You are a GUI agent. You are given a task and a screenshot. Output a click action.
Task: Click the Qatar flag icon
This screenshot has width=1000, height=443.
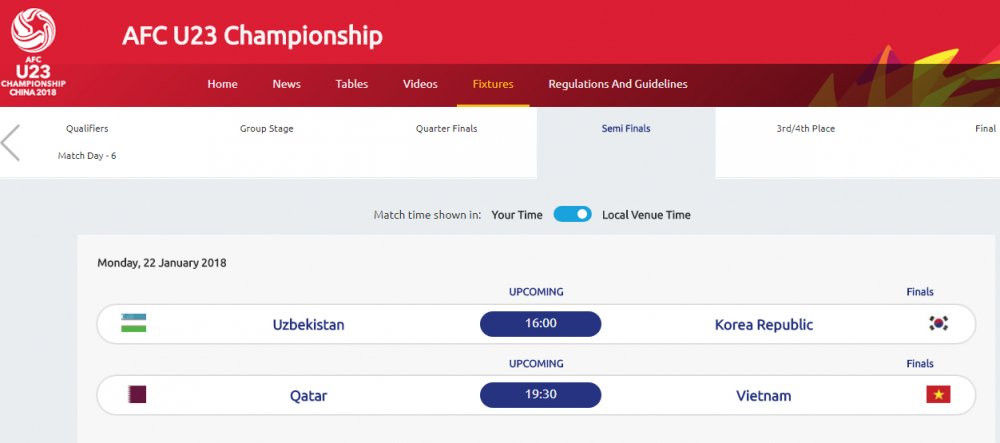click(x=135, y=394)
